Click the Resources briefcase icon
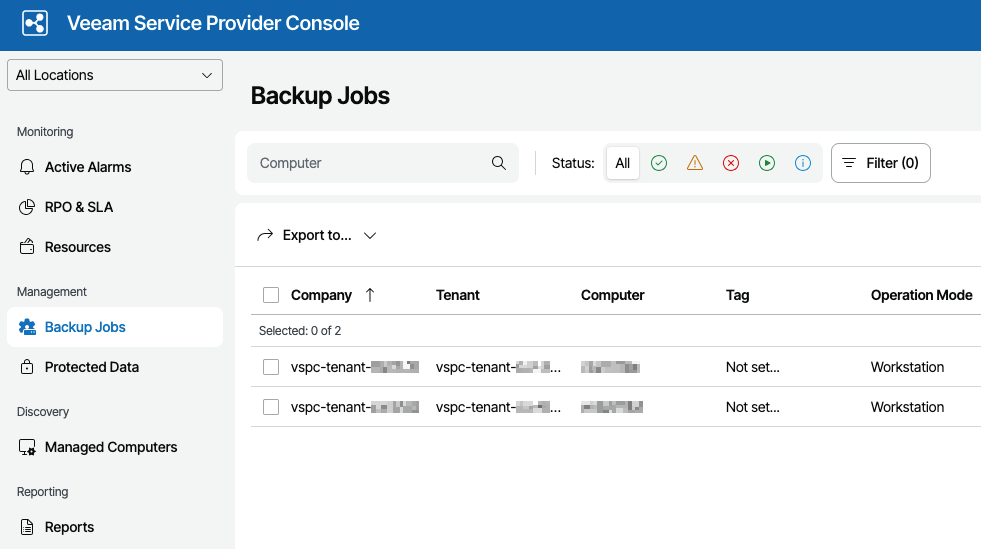981x549 pixels. coord(27,247)
